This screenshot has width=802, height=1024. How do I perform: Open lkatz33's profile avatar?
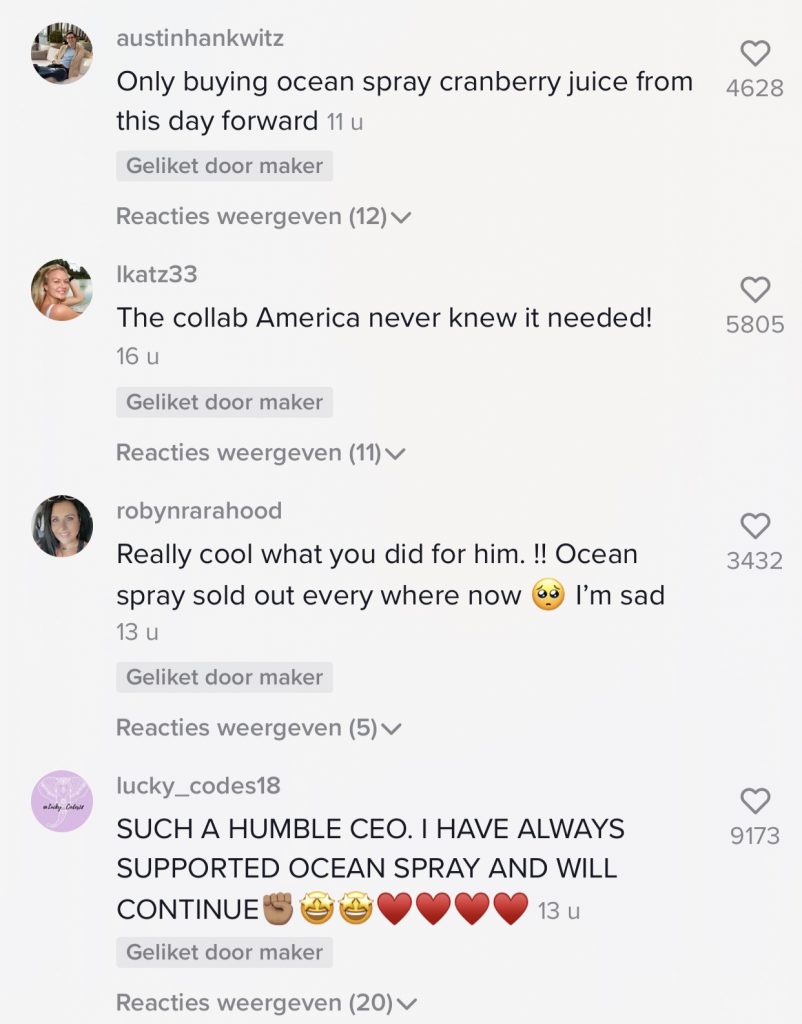pyautogui.click(x=62, y=290)
